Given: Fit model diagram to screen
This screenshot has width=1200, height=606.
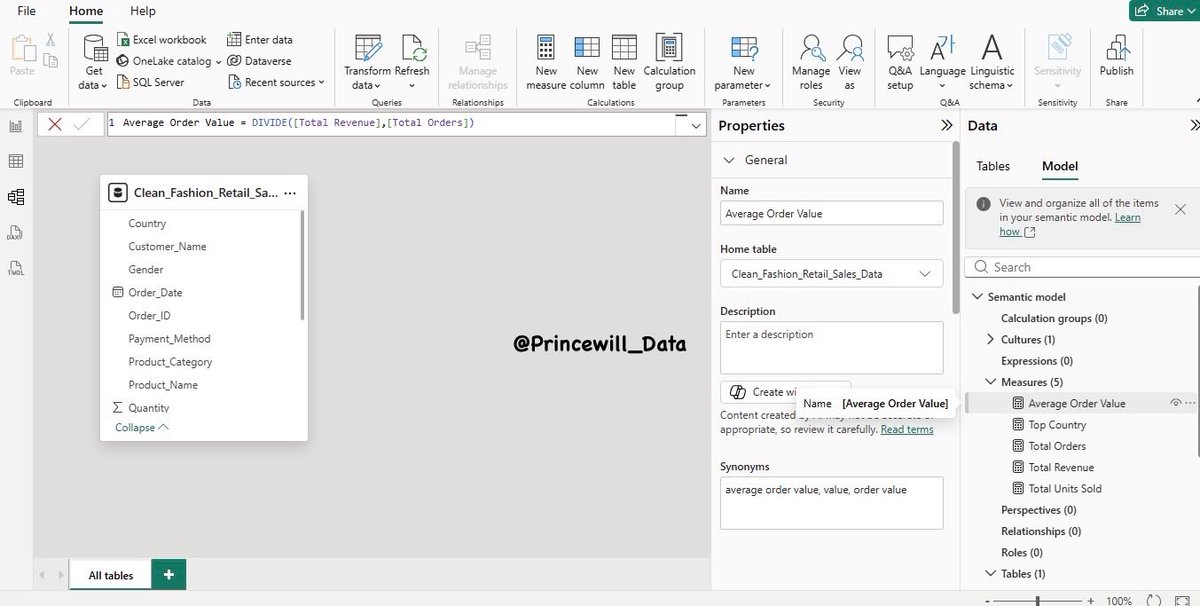Looking at the screenshot, I should click(1184, 601).
